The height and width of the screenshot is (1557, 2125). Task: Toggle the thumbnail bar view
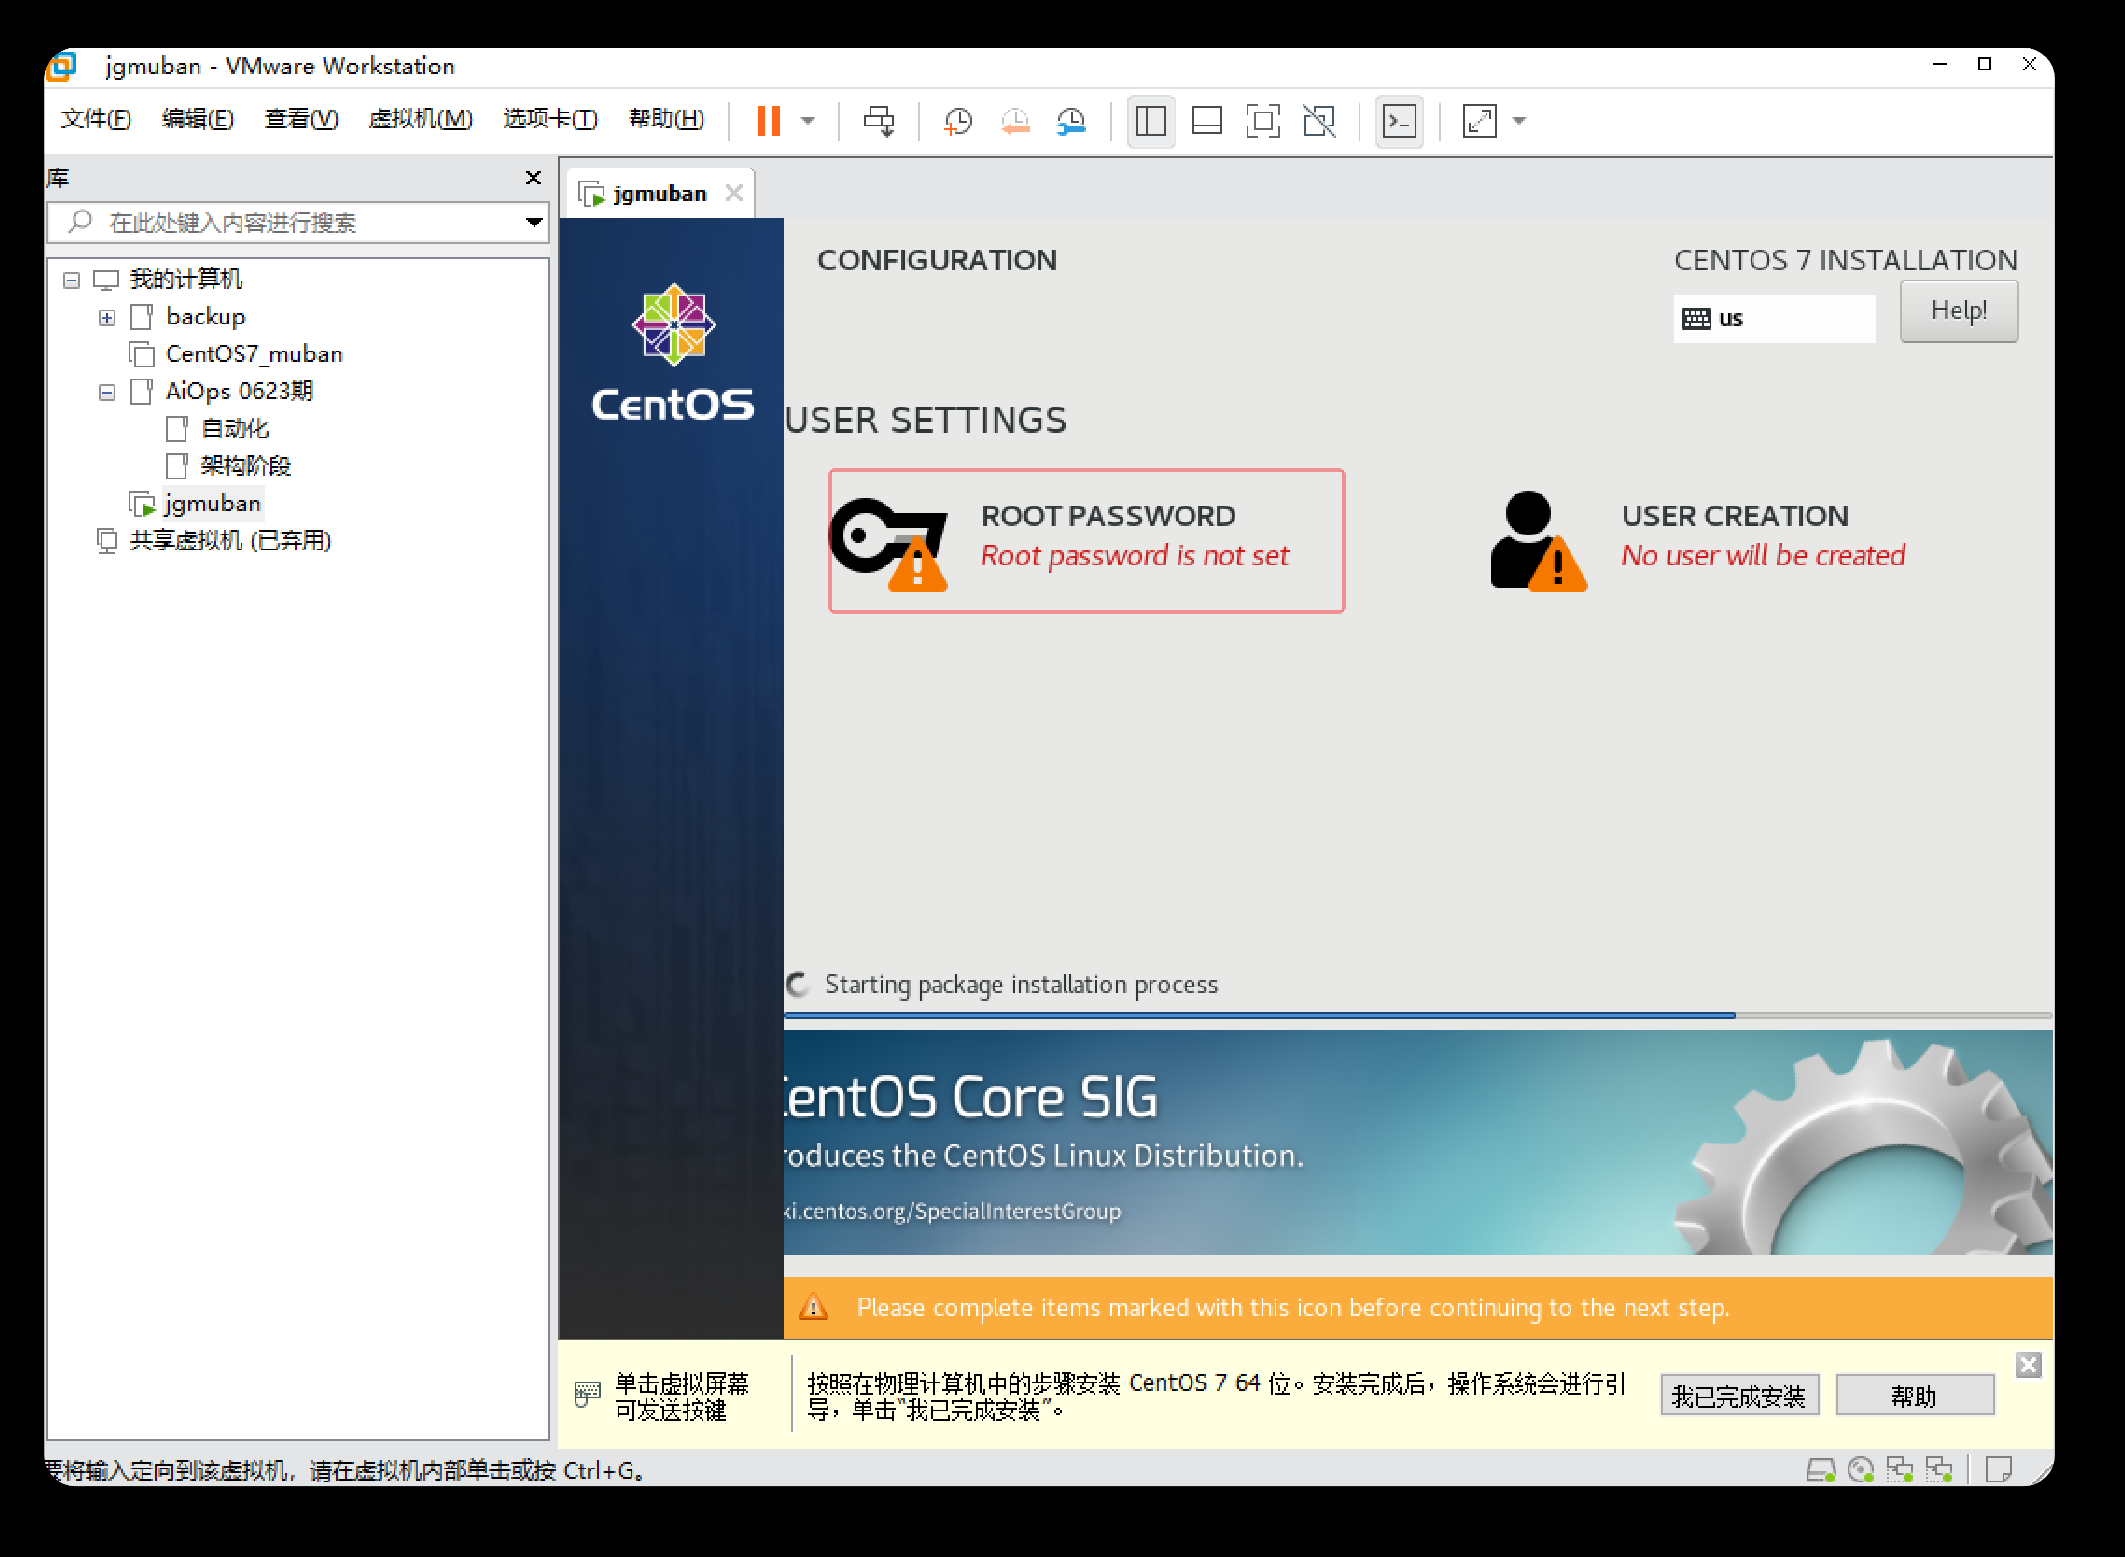(1207, 121)
